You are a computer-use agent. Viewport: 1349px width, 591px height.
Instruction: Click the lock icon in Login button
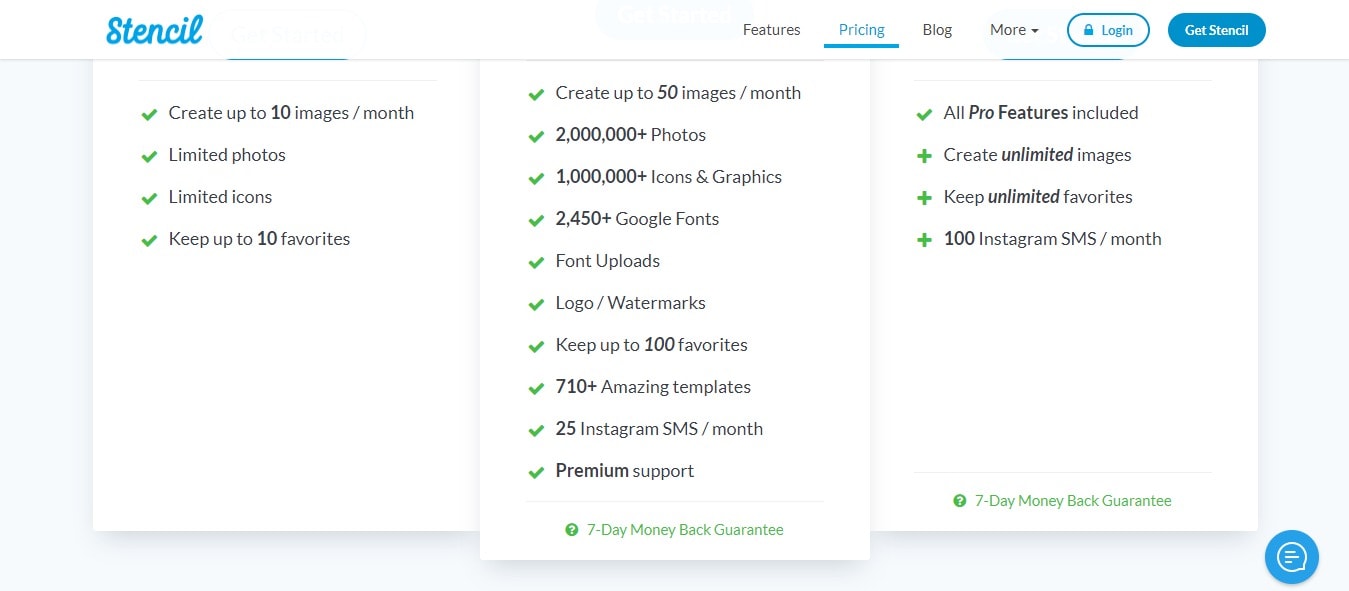tap(1088, 30)
